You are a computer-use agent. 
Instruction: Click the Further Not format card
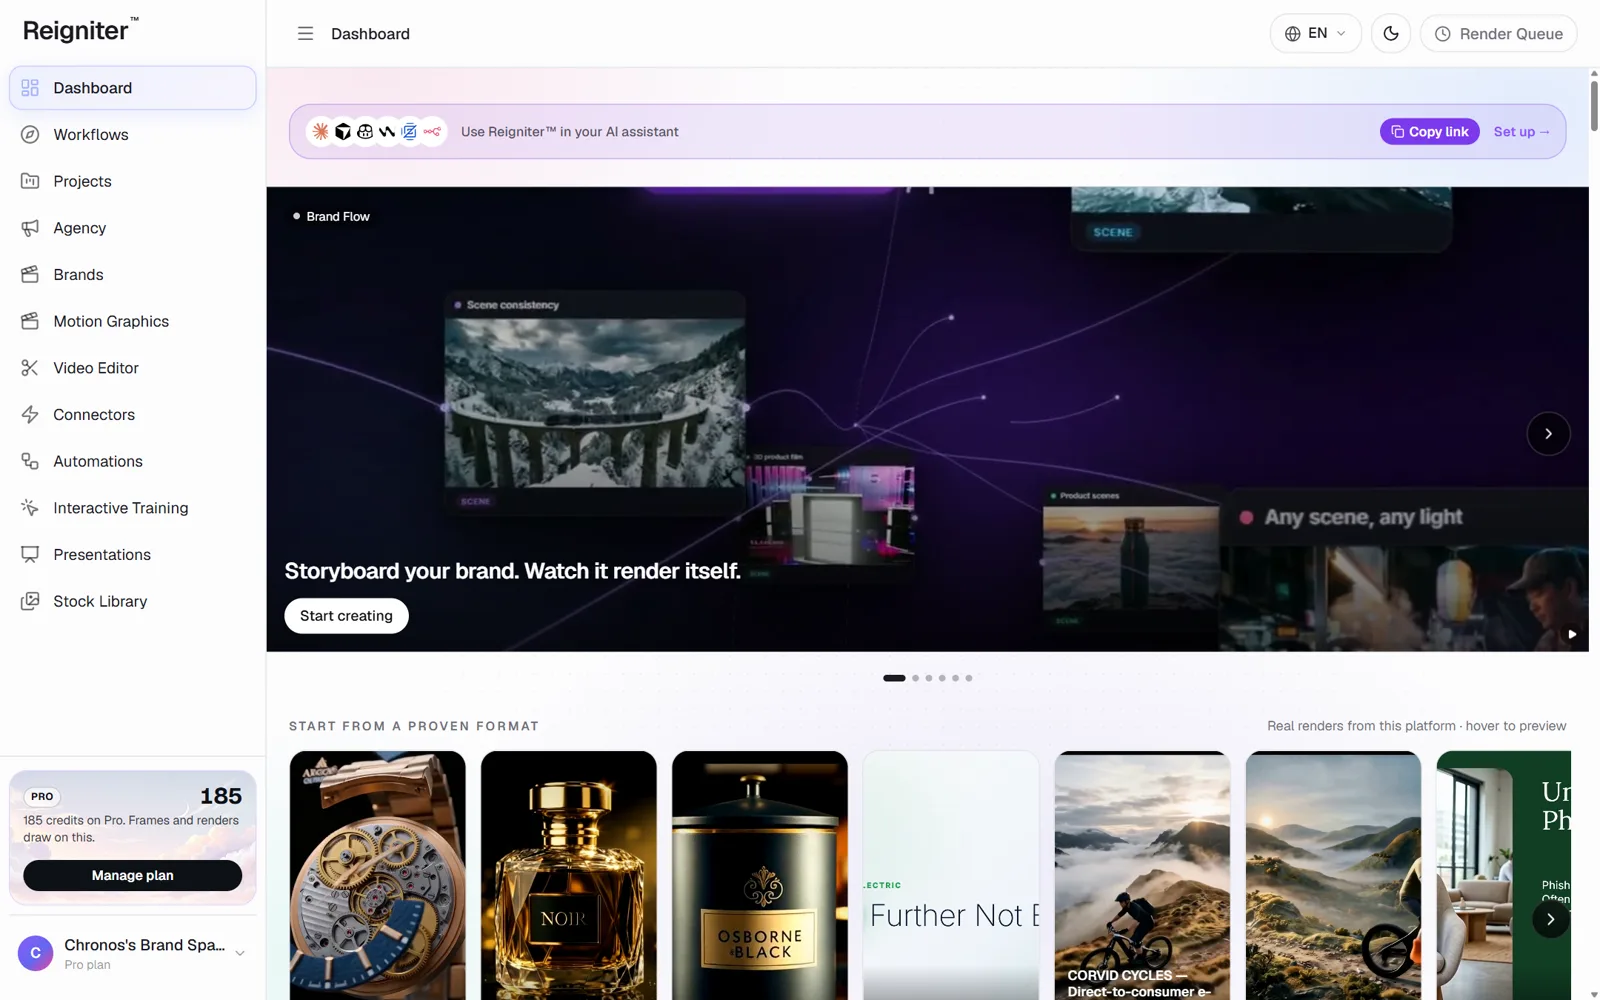(x=951, y=875)
